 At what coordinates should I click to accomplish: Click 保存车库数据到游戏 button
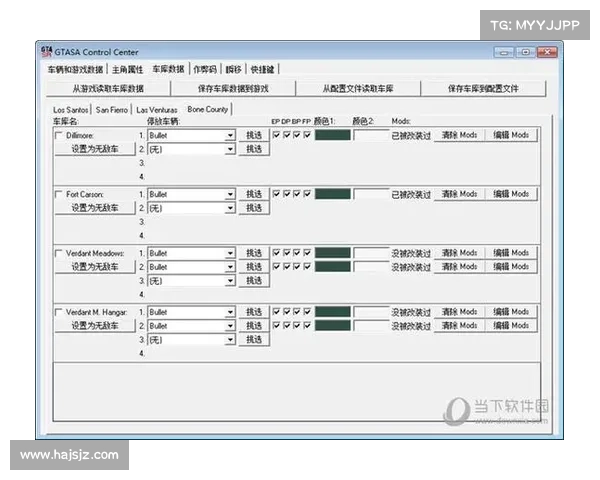tap(233, 88)
